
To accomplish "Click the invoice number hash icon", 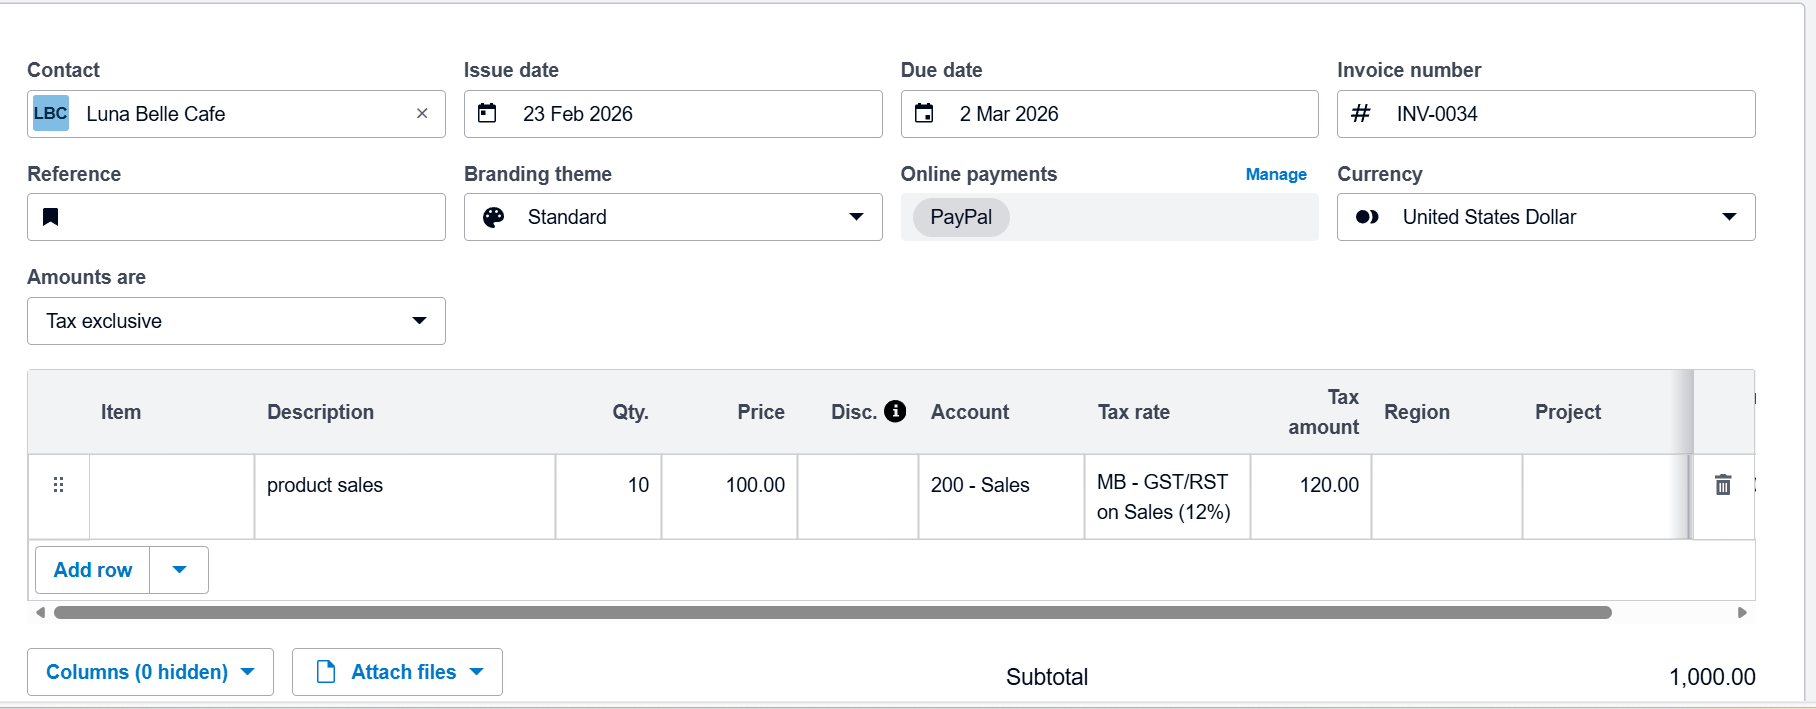I will (x=1360, y=114).
